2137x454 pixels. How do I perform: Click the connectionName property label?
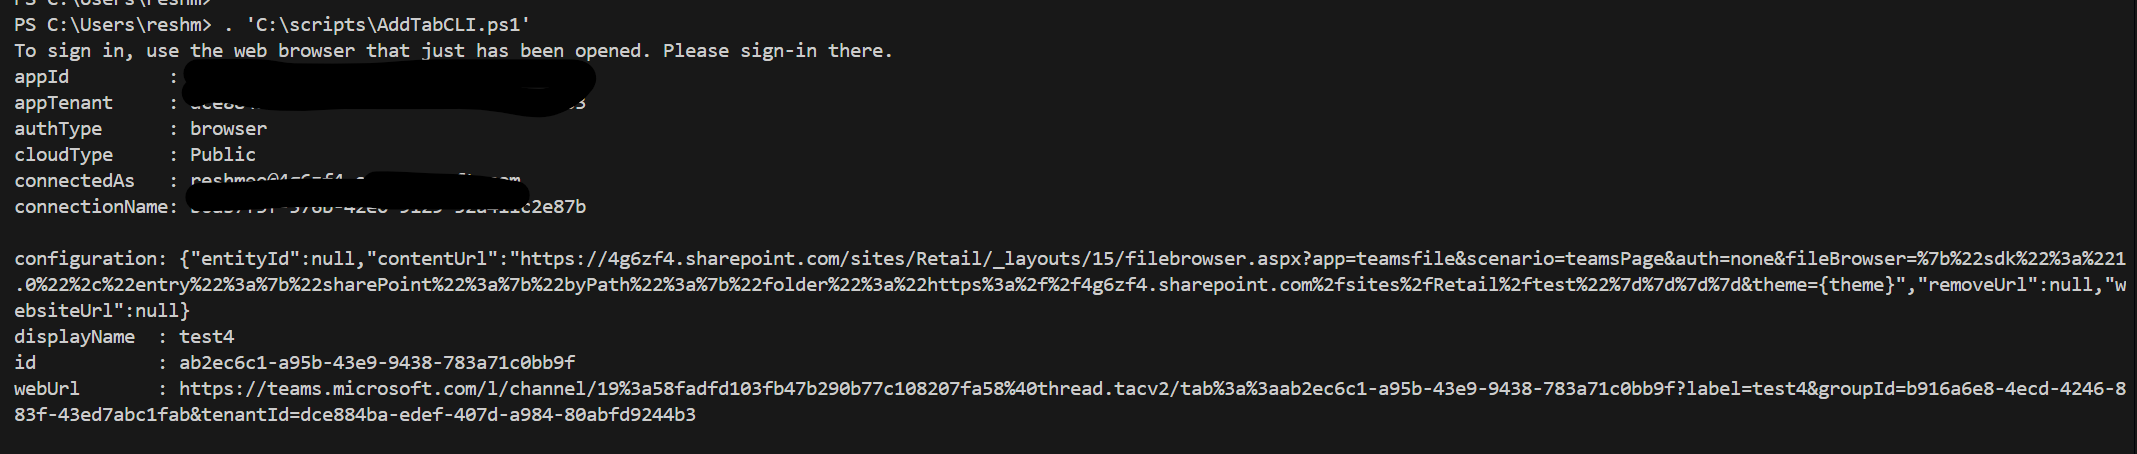pyautogui.click(x=90, y=207)
